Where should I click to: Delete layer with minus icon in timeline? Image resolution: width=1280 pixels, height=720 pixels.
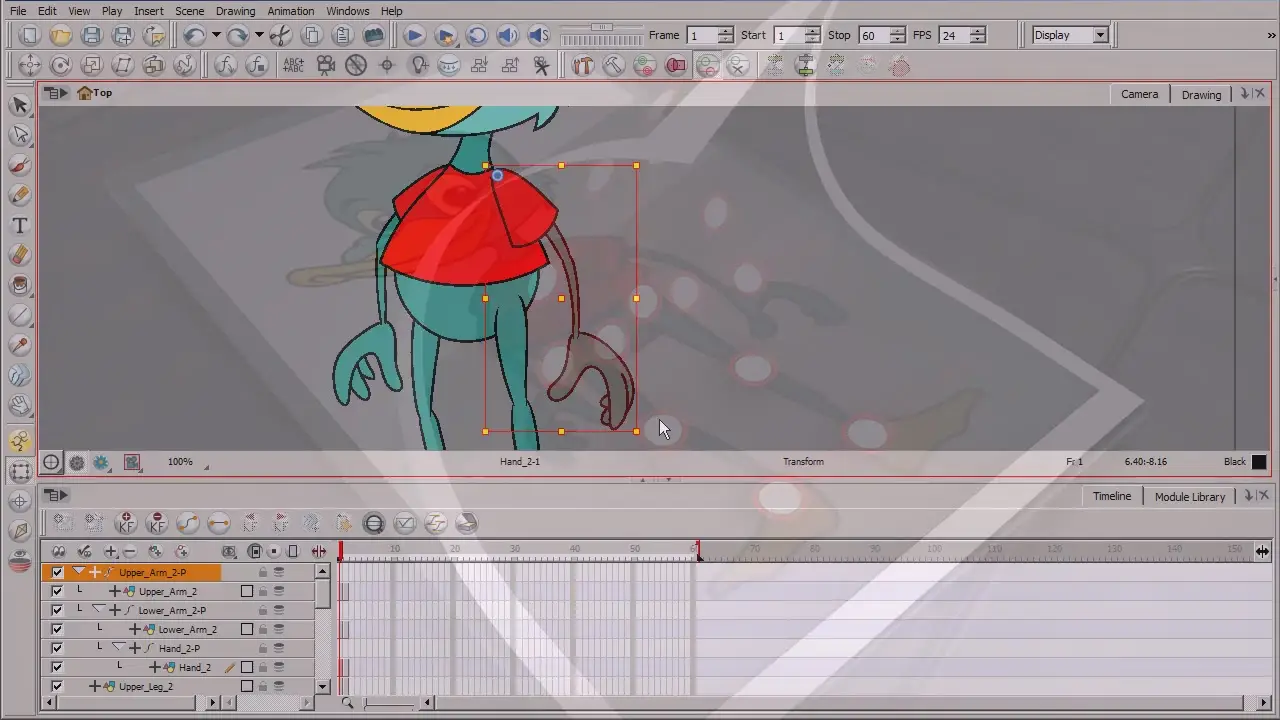pos(129,551)
